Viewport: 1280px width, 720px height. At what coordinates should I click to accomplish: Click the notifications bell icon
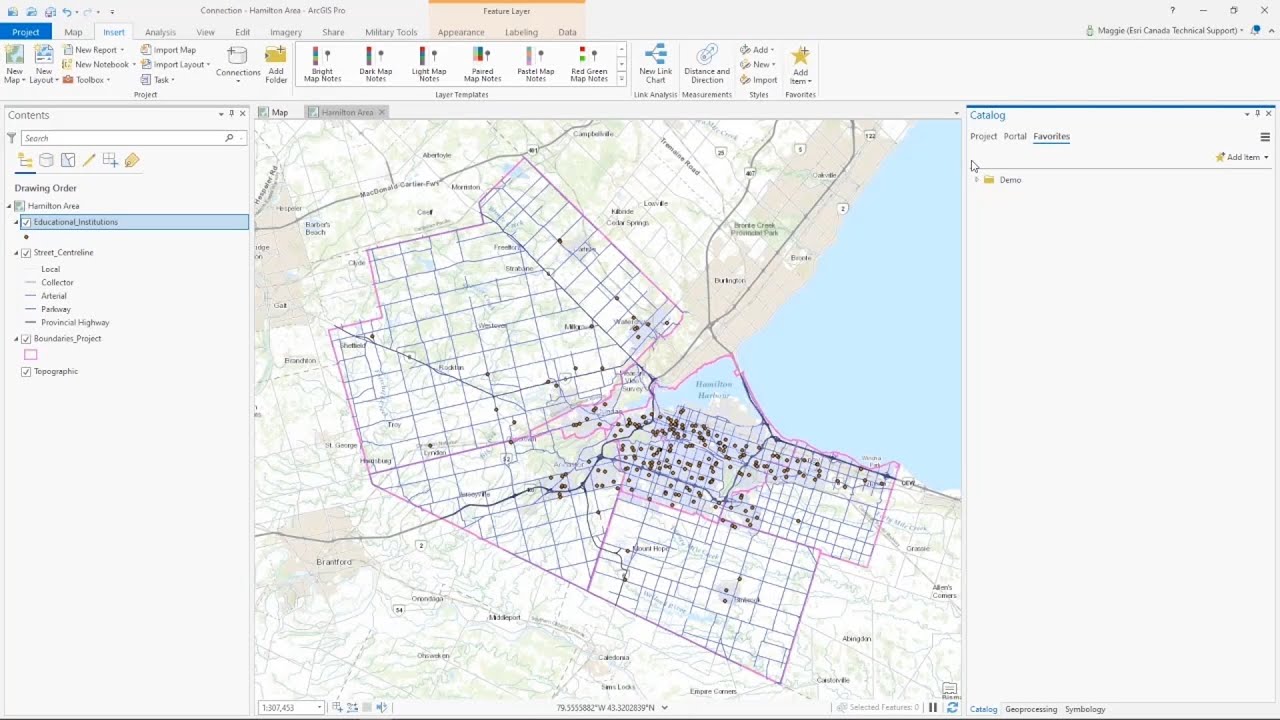(x=1255, y=31)
